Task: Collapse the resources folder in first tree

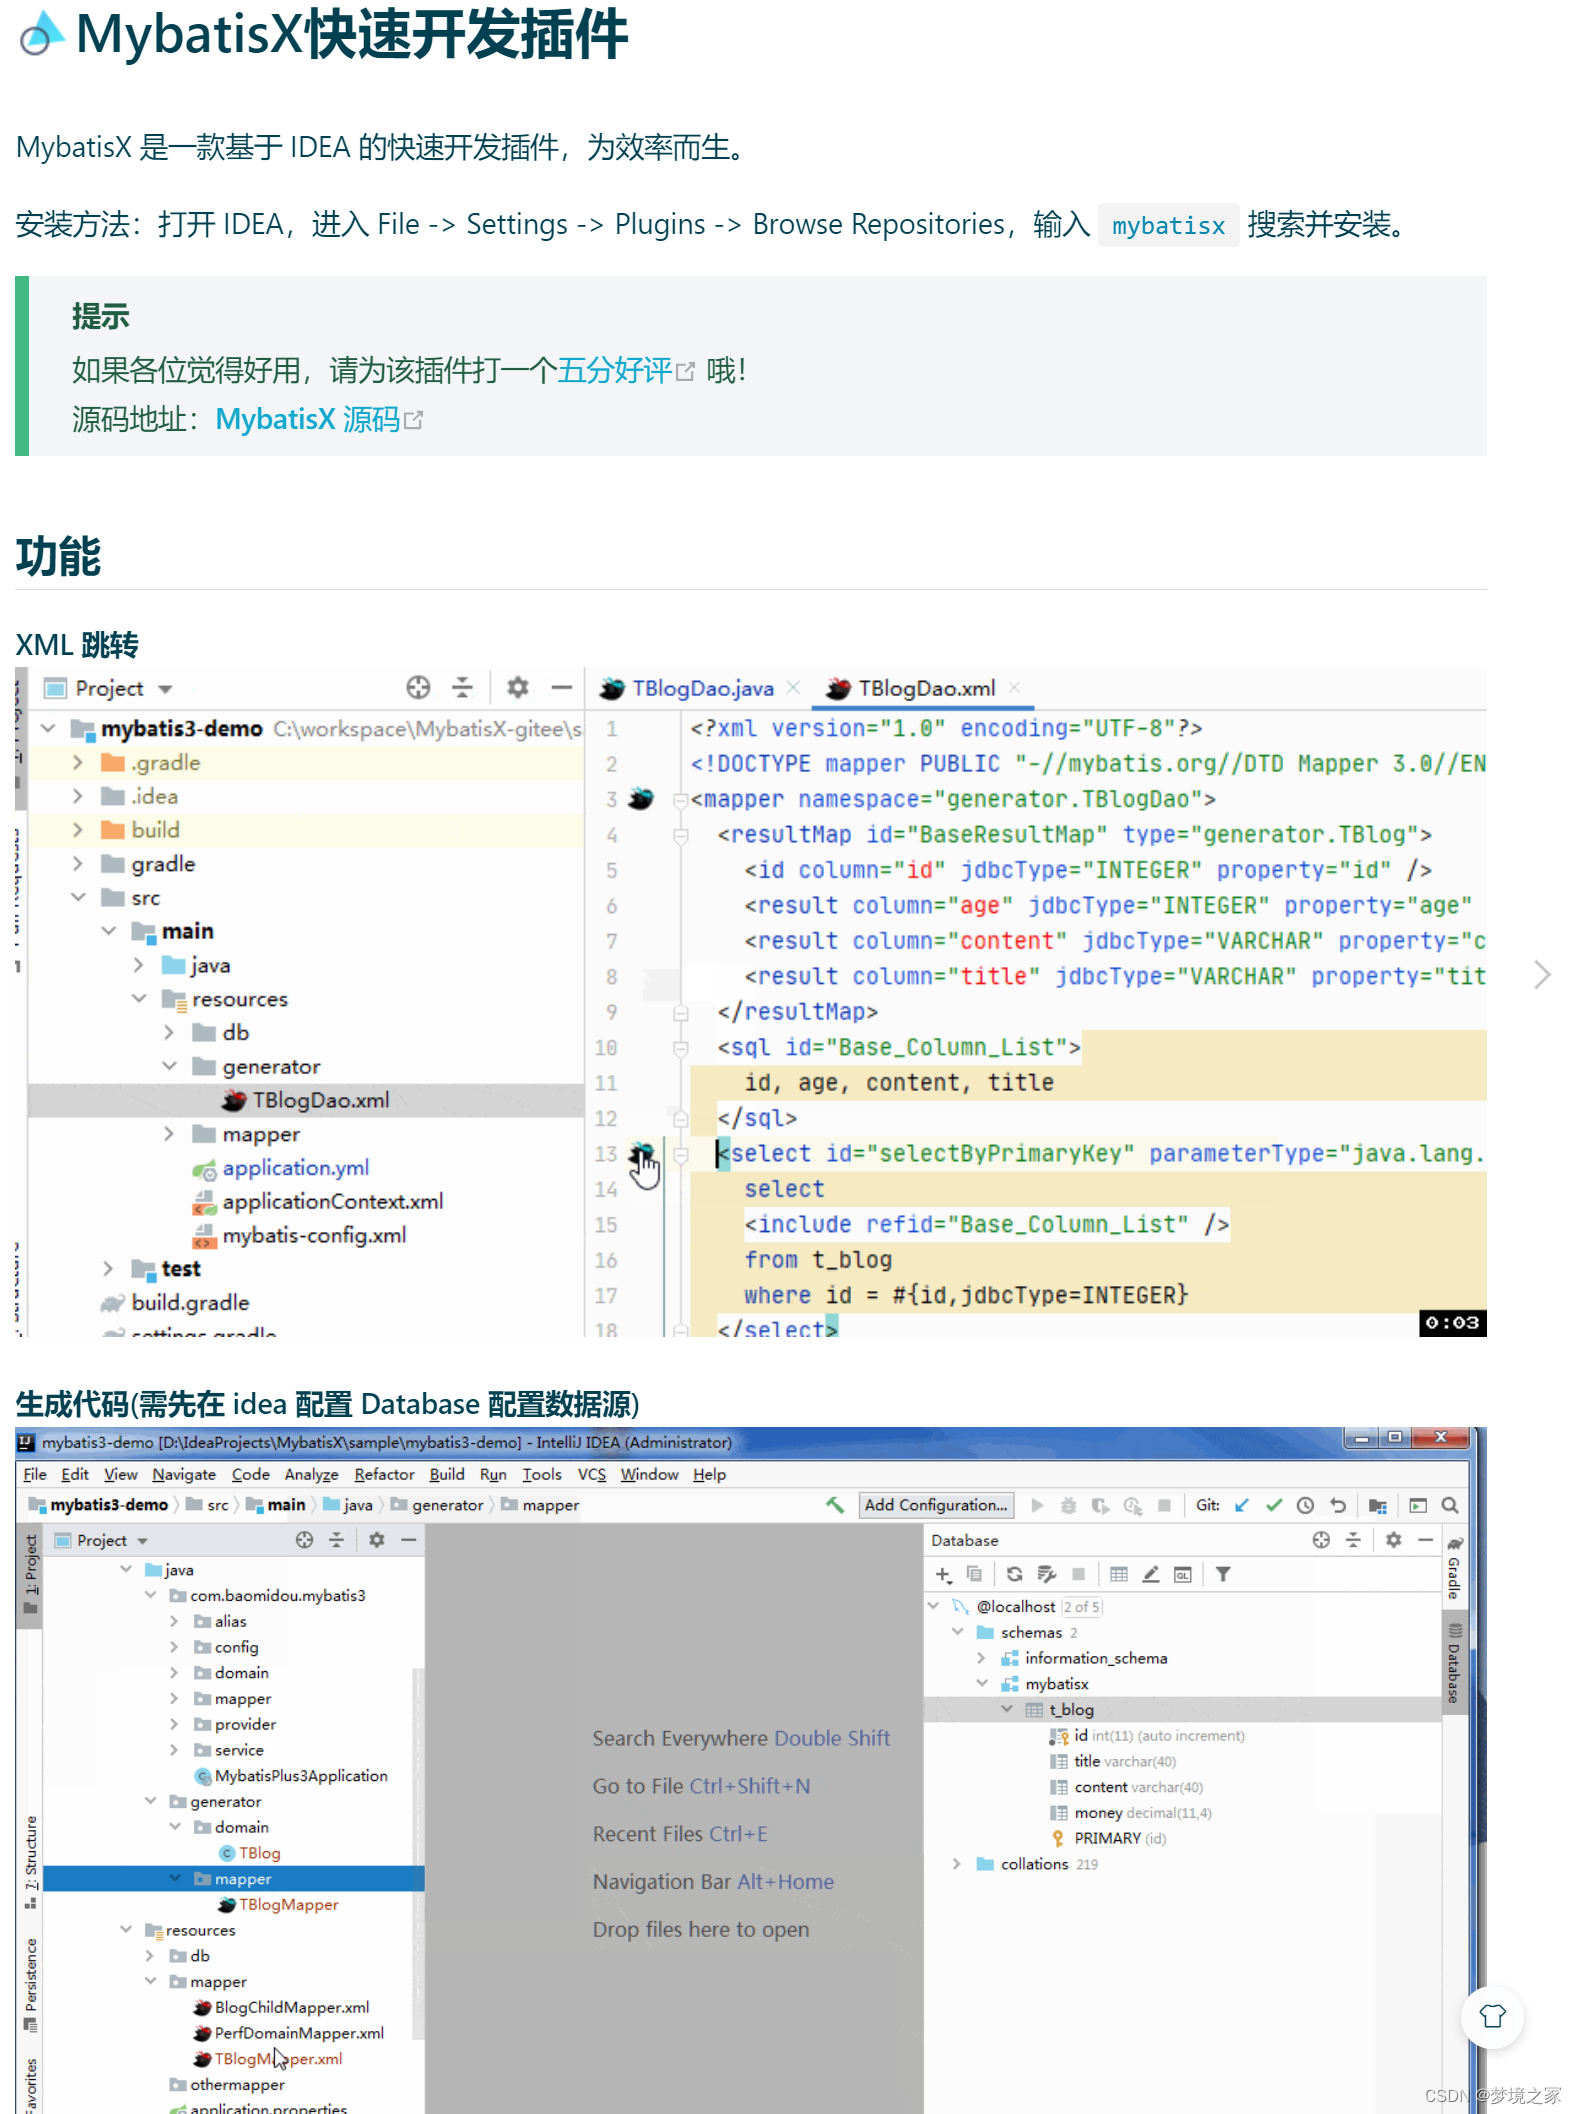Action: point(139,999)
